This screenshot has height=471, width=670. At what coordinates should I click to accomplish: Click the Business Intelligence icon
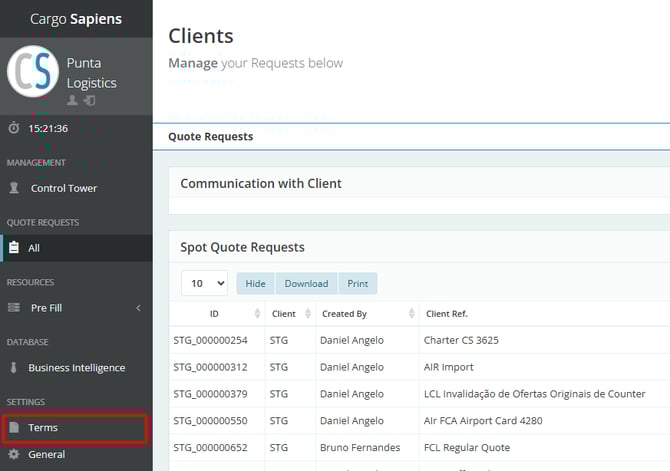click(x=14, y=368)
